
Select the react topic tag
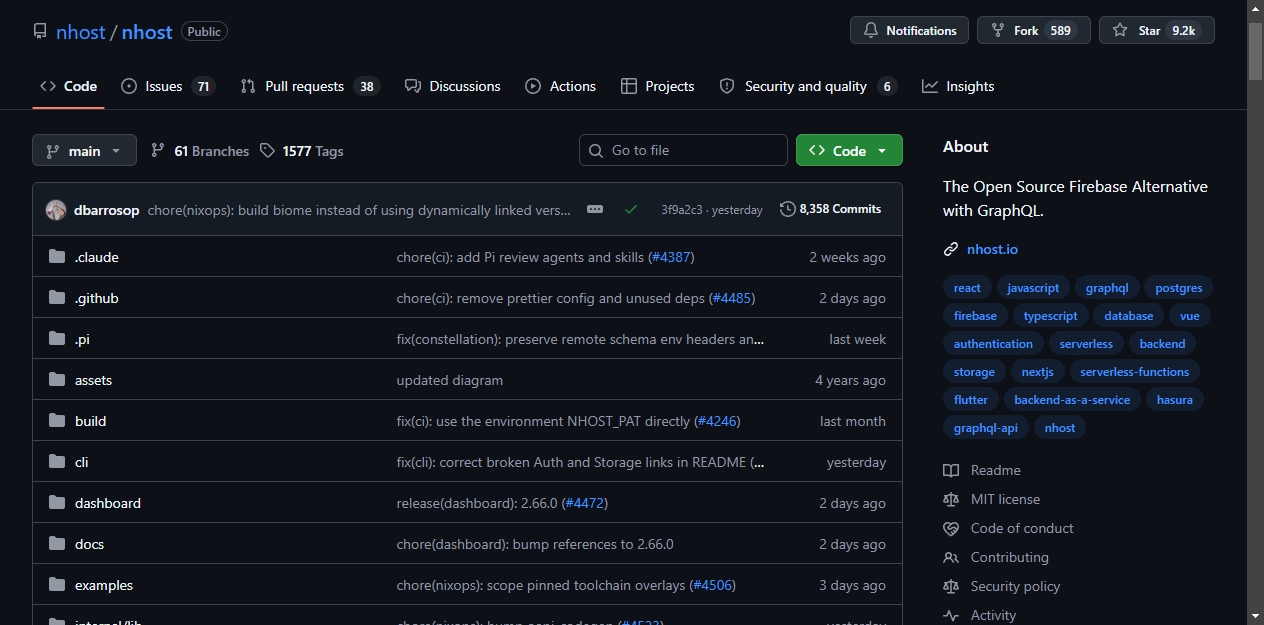pyautogui.click(x=967, y=288)
